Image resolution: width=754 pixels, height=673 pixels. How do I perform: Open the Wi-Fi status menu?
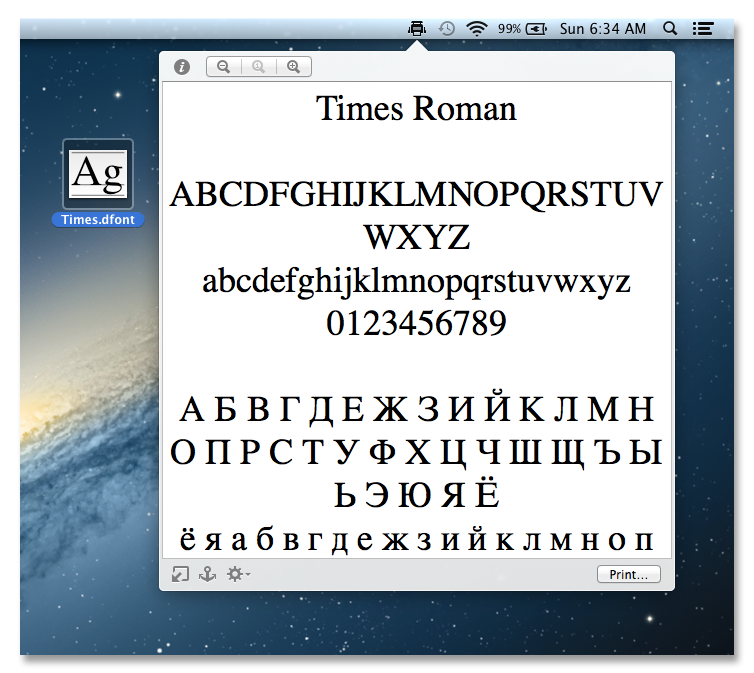click(477, 29)
